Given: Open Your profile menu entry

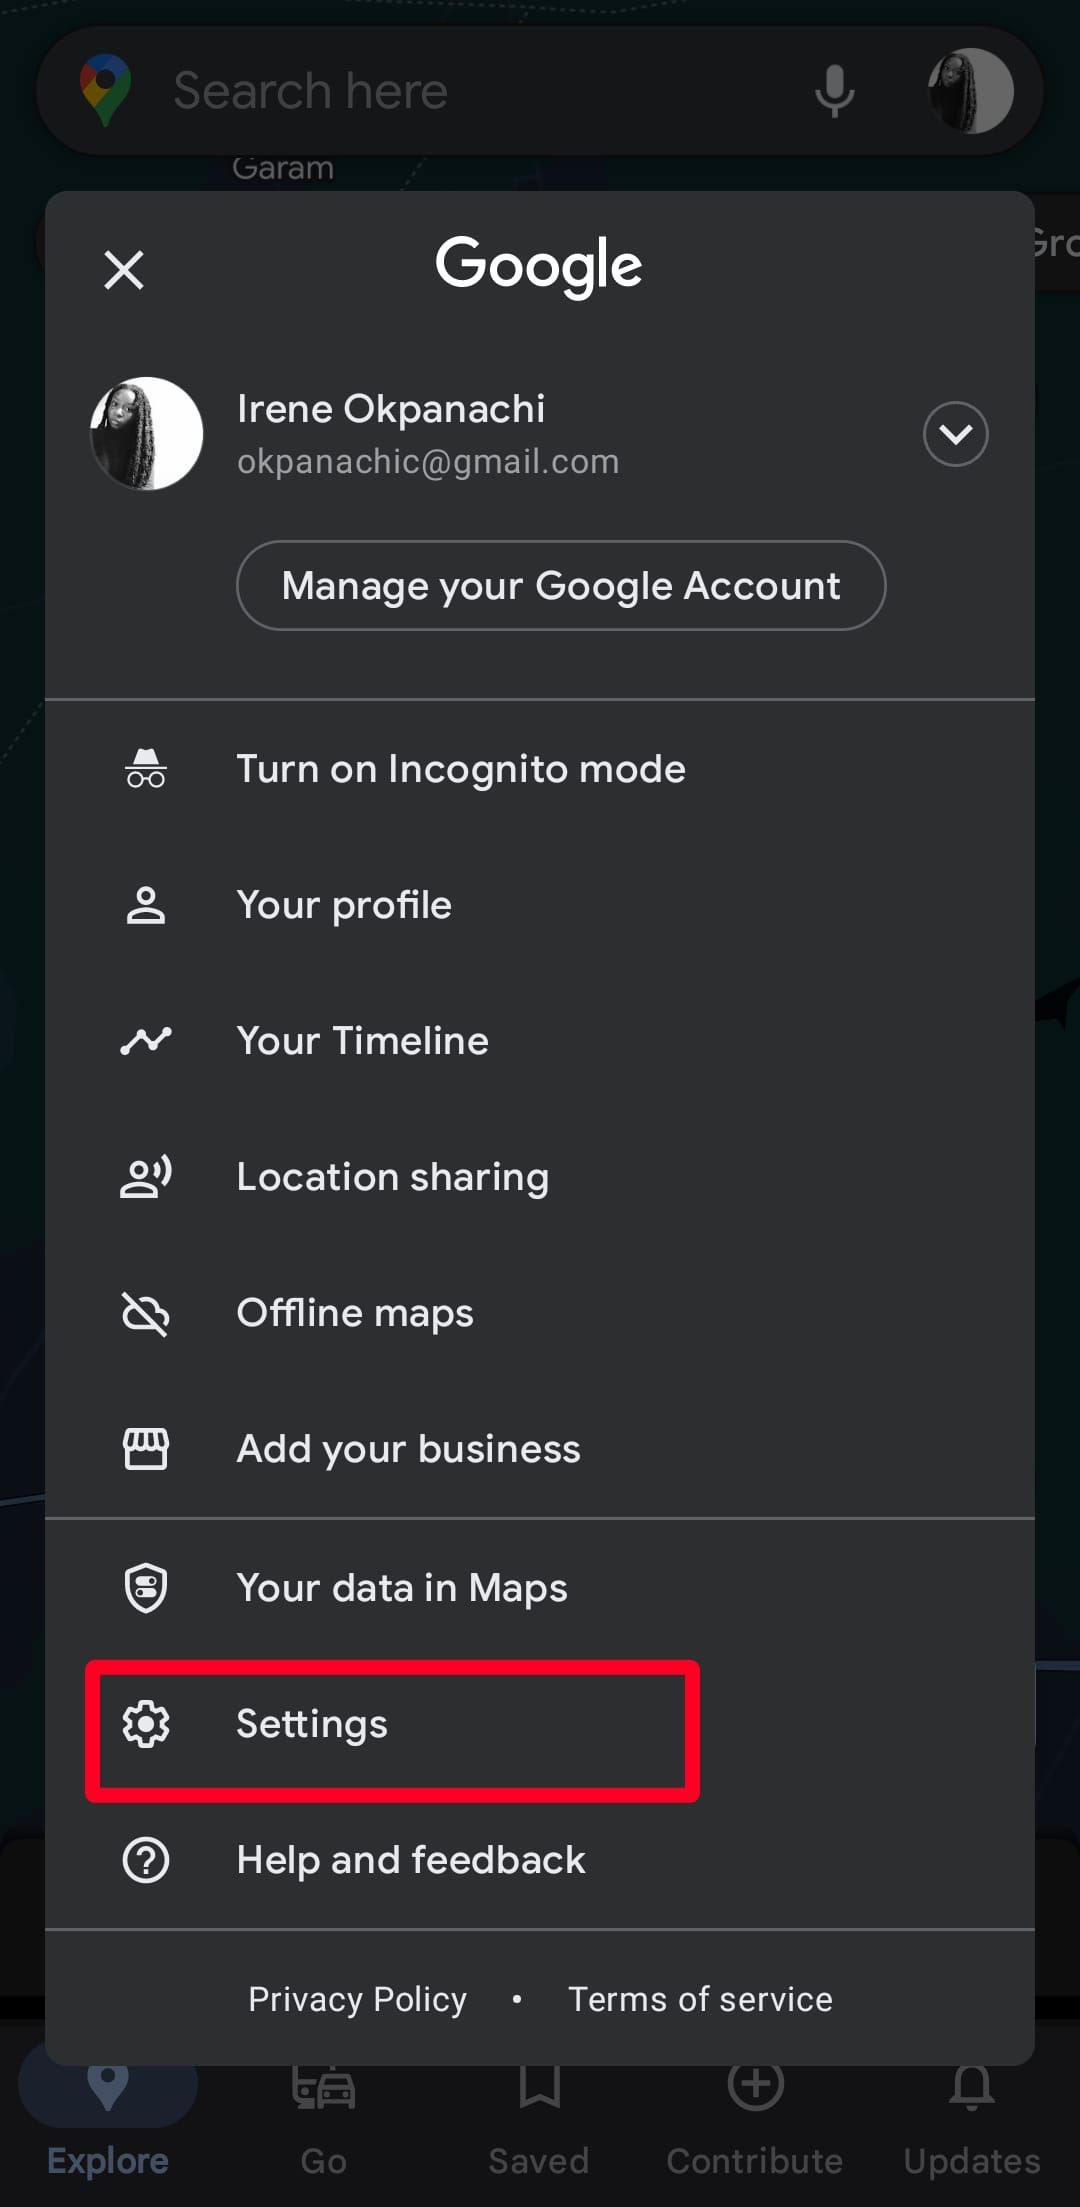Looking at the screenshot, I should 343,905.
